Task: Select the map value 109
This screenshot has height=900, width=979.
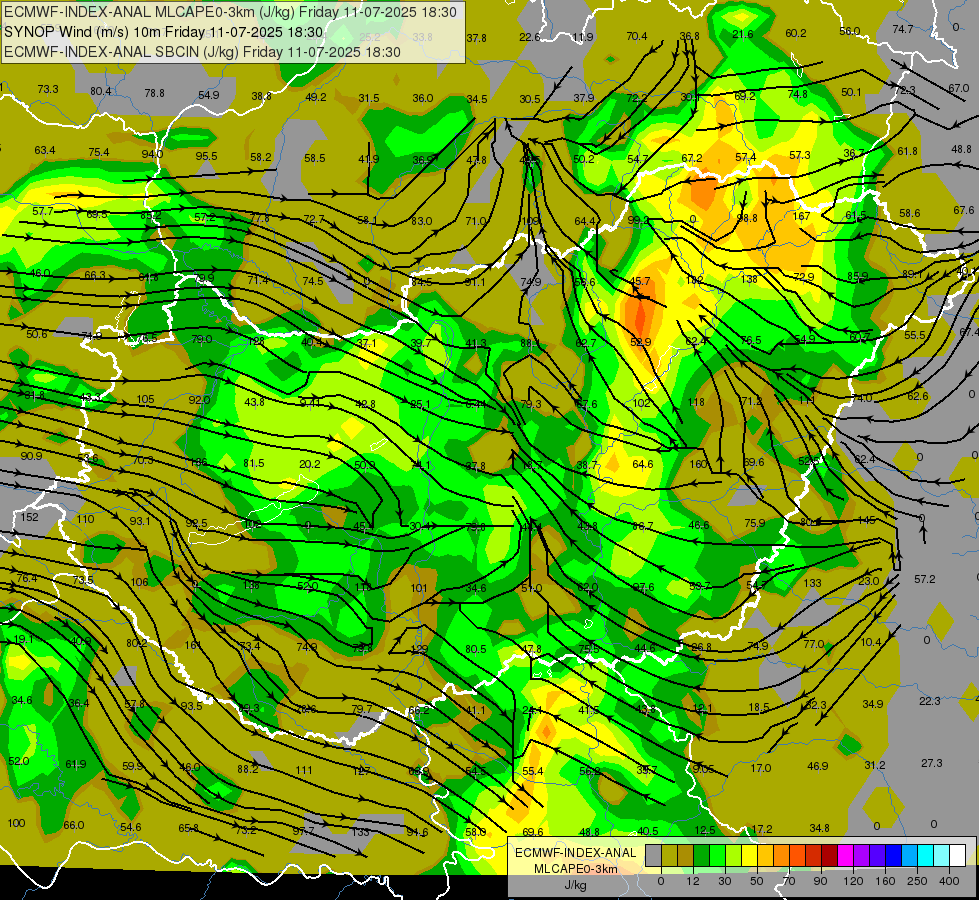Action: (529, 221)
